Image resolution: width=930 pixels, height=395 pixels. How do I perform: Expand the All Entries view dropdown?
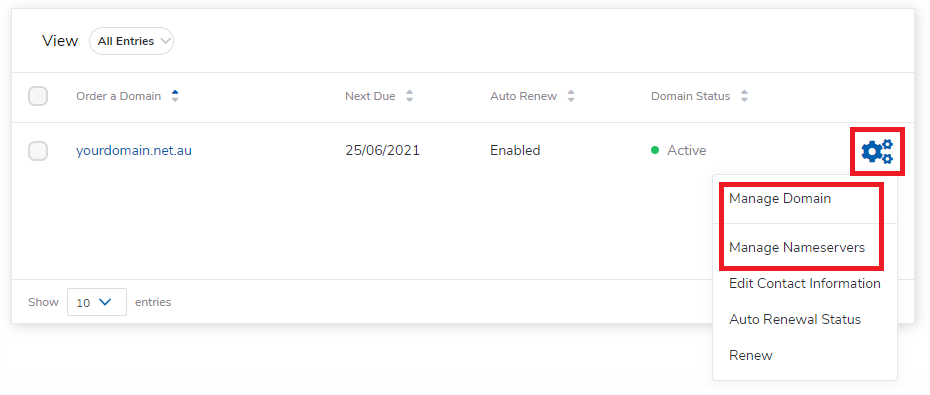[x=131, y=41]
